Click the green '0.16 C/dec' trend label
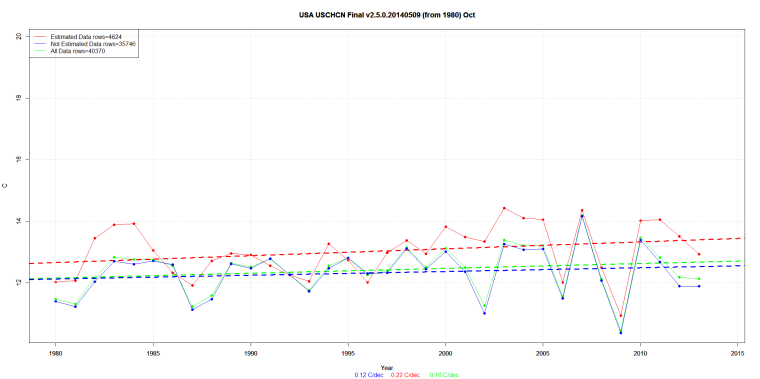Screen dimensions: 760x379 (444, 375)
